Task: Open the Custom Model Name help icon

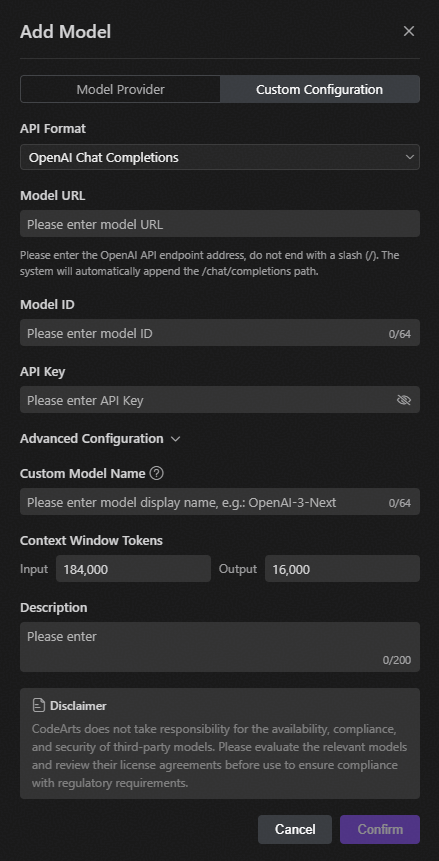Action: [157, 473]
